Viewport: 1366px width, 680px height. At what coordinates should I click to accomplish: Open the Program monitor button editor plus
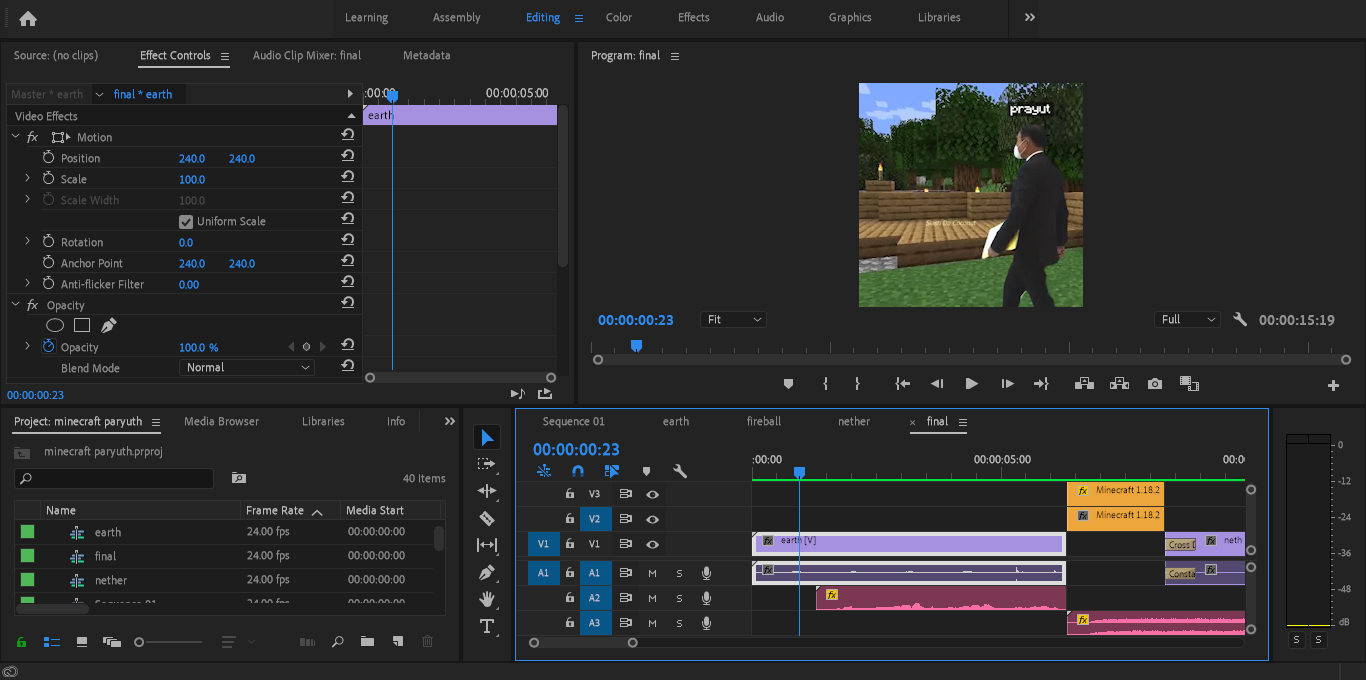1333,385
